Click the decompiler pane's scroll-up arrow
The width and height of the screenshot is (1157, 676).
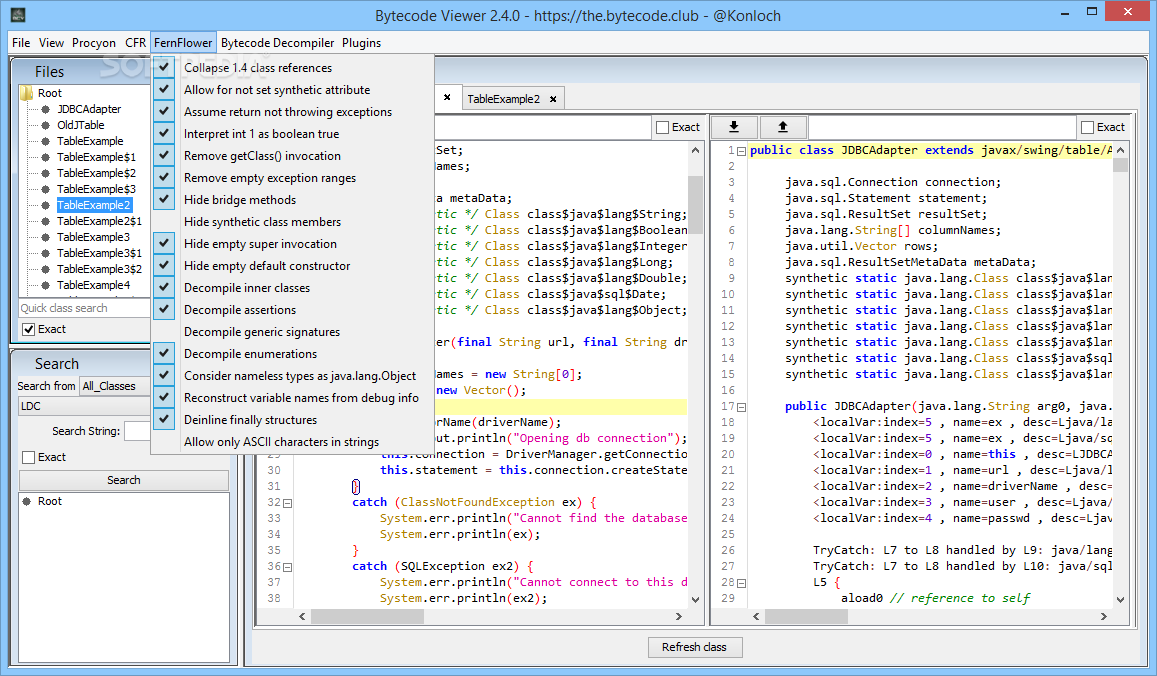click(x=695, y=150)
